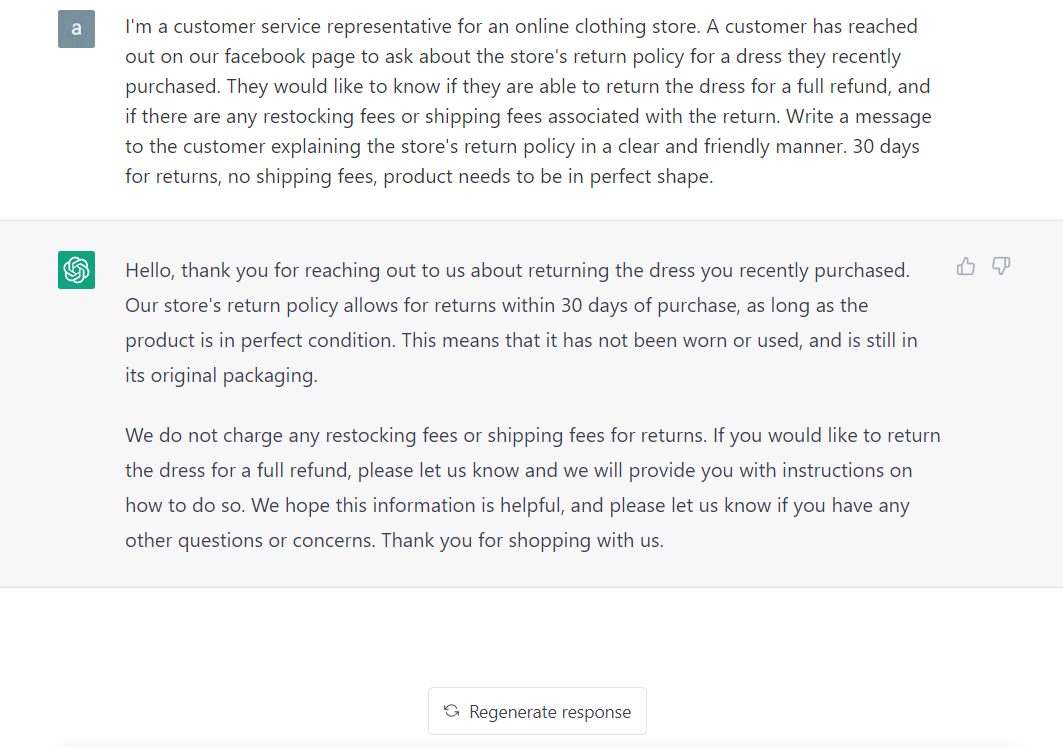Click the line starting 'how to do so. We hope'
This screenshot has width=1063, height=747.
point(517,506)
